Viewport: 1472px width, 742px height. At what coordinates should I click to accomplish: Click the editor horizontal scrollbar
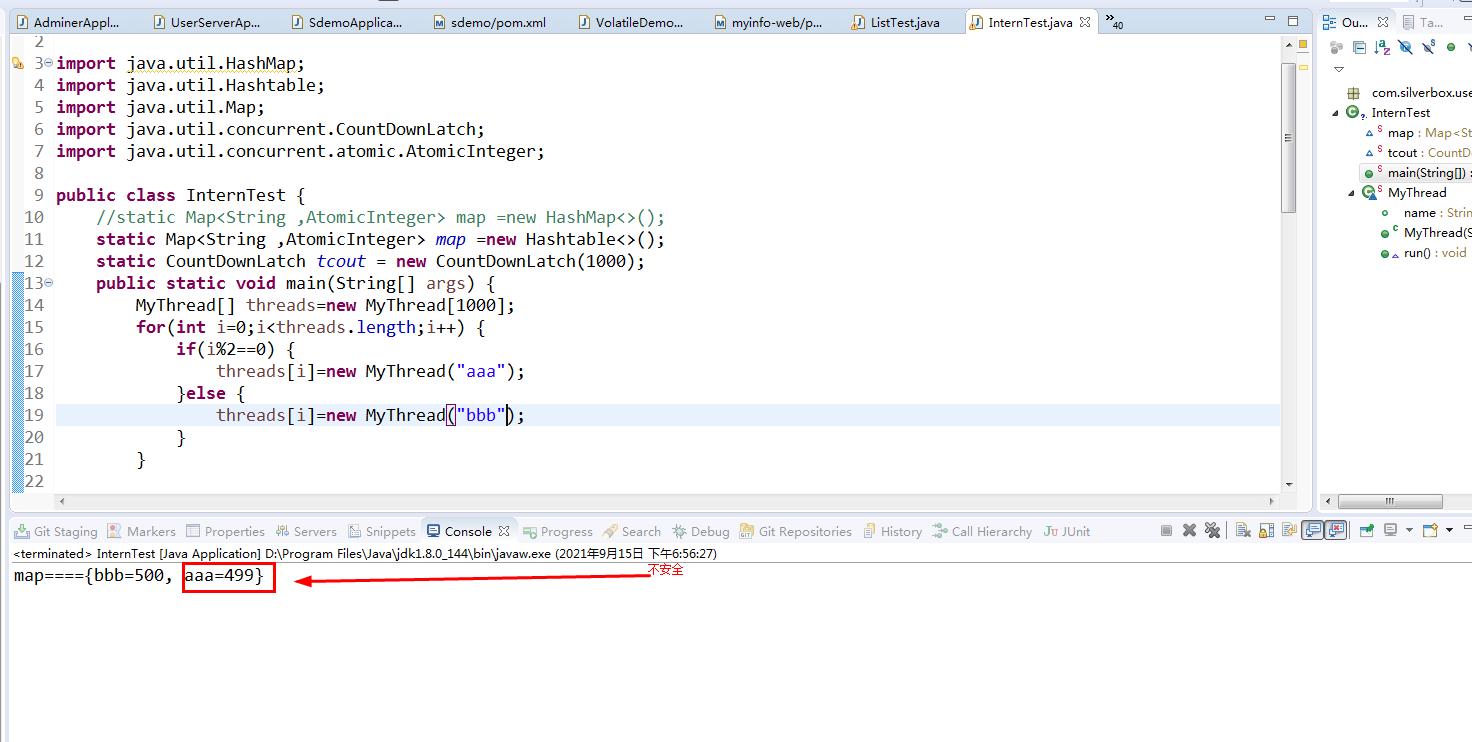[x=669, y=501]
